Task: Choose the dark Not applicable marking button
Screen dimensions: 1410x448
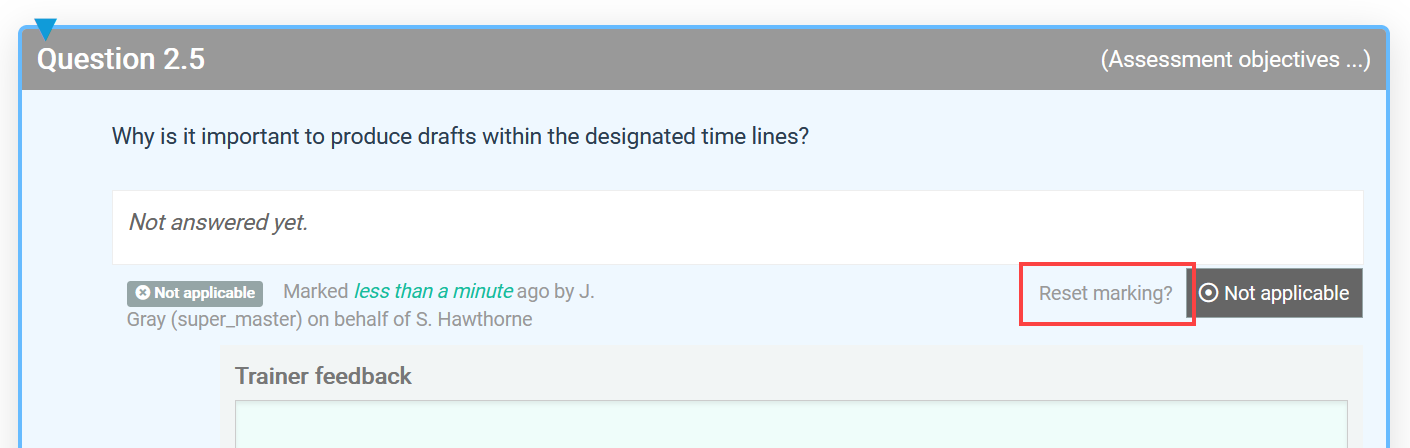Action: point(1275,293)
